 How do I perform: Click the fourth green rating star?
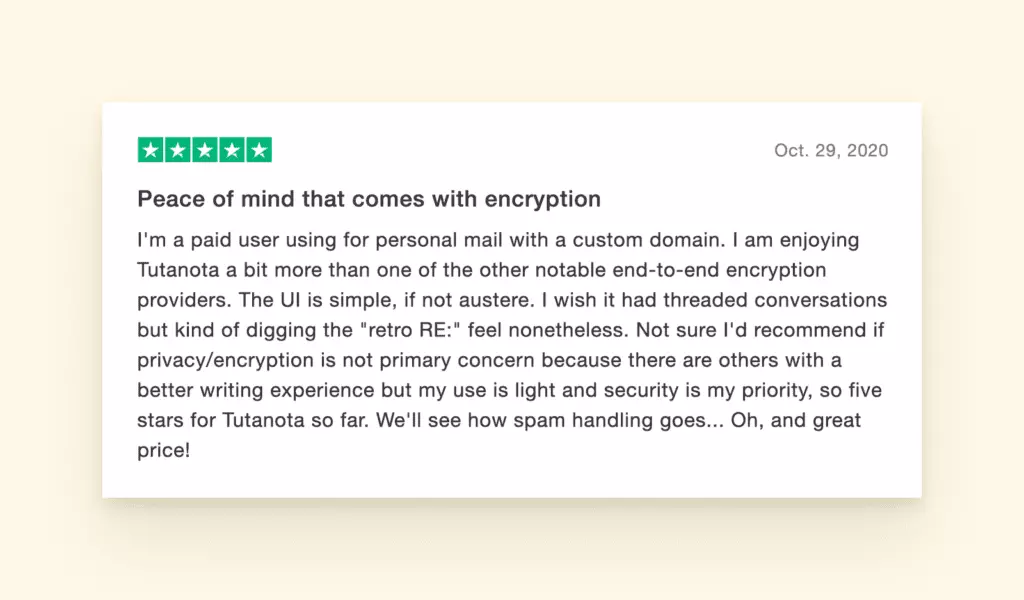pos(232,151)
